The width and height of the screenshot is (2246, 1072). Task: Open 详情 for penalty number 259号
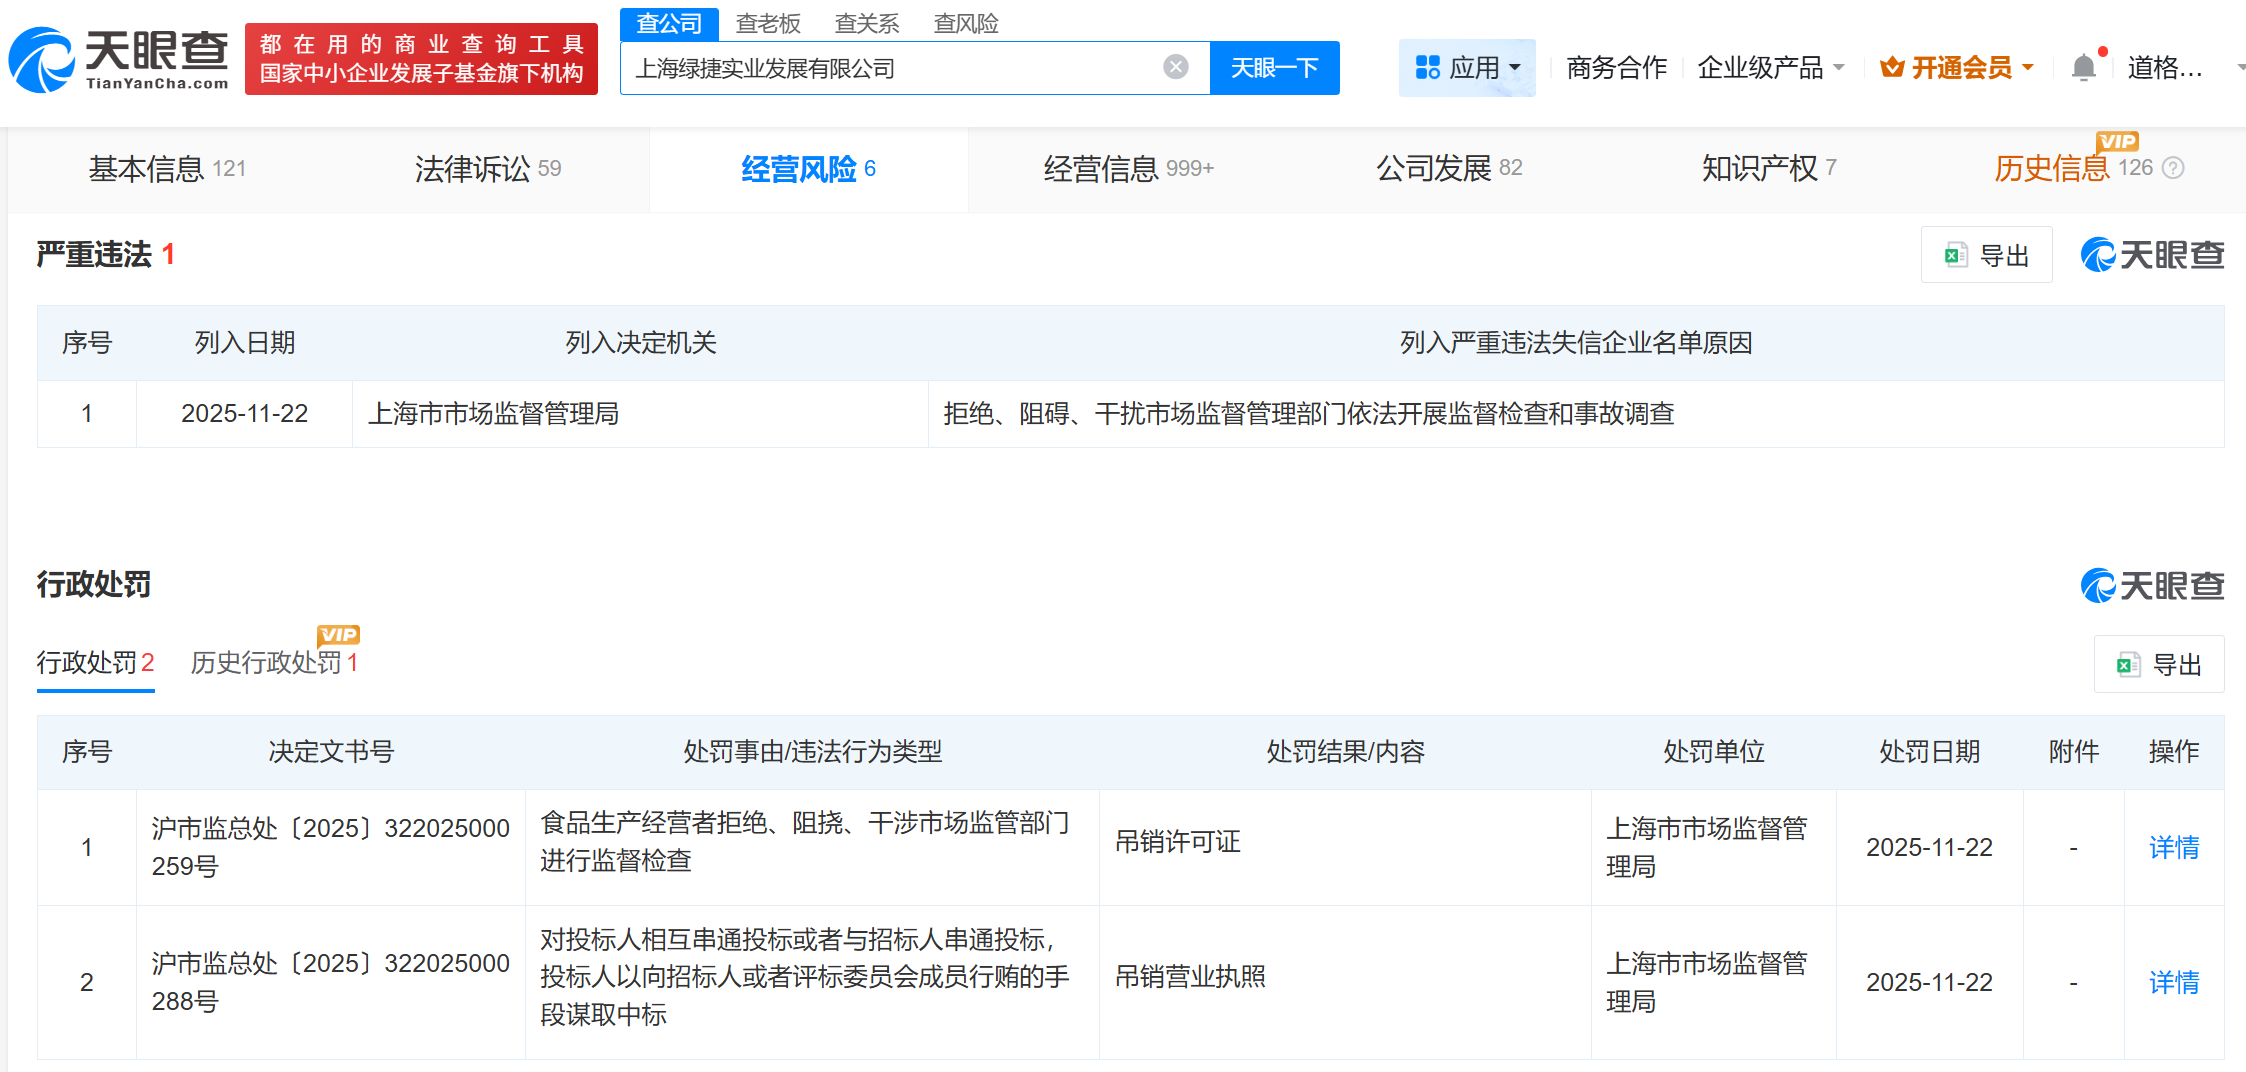coord(2174,847)
